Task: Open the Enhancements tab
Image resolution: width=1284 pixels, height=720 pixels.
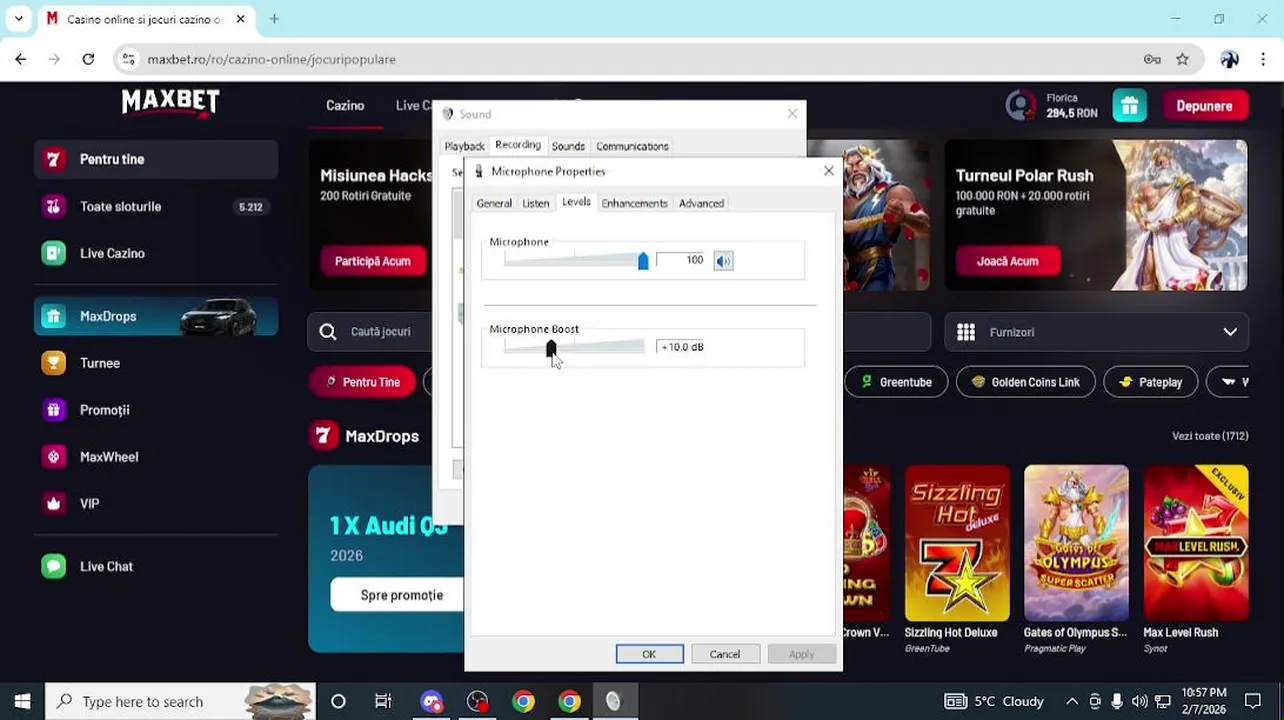Action: [634, 203]
